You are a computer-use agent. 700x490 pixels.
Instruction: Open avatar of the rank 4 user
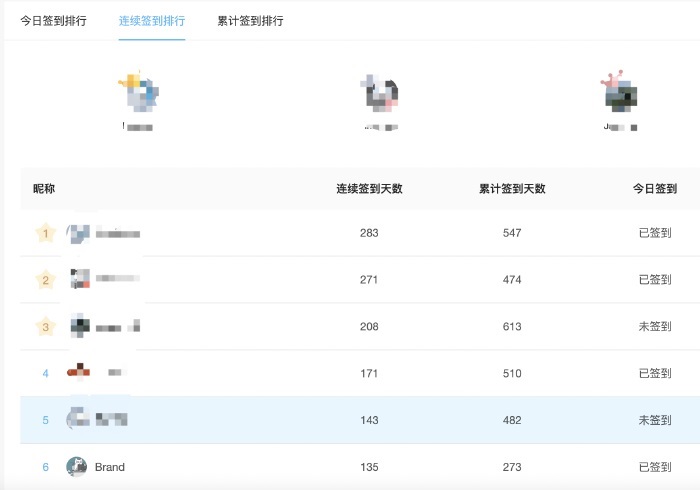pos(79,372)
